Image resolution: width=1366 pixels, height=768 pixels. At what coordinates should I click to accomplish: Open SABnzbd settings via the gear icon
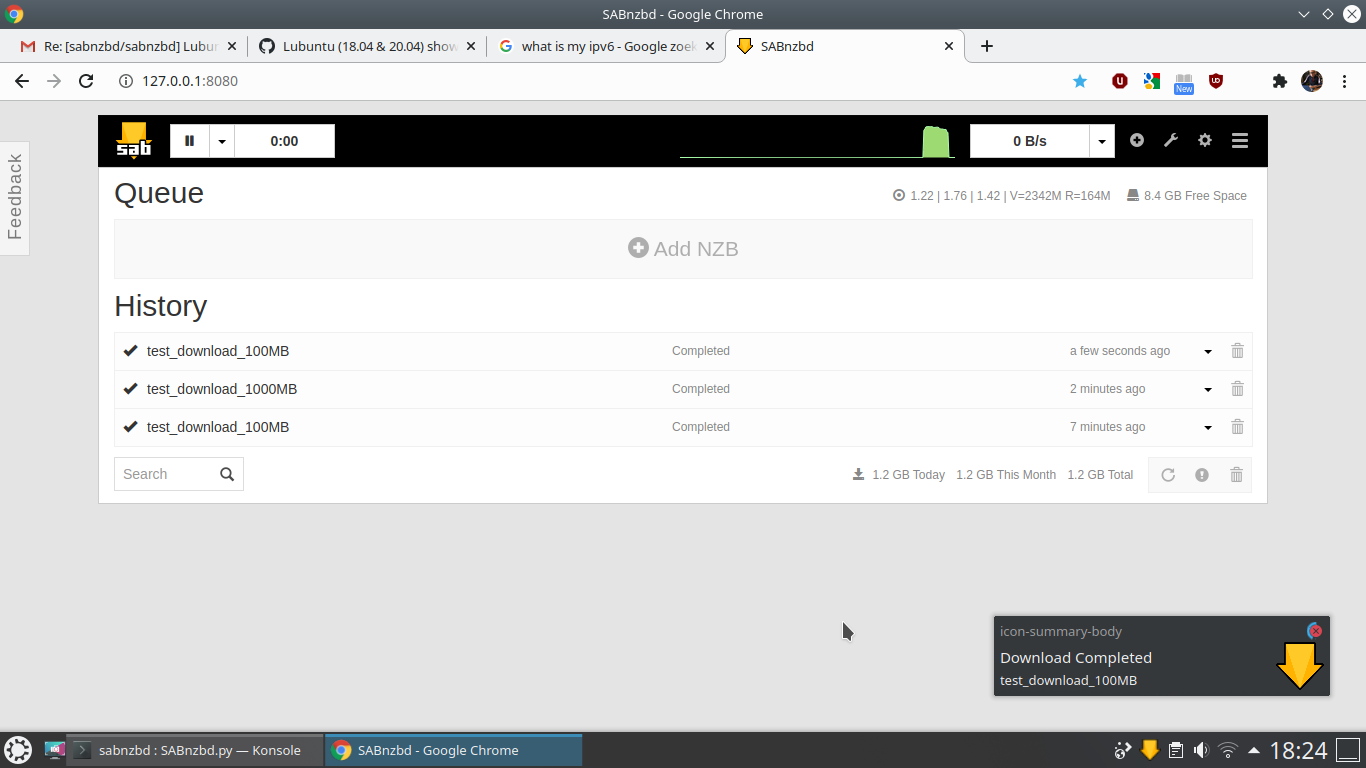point(1204,140)
